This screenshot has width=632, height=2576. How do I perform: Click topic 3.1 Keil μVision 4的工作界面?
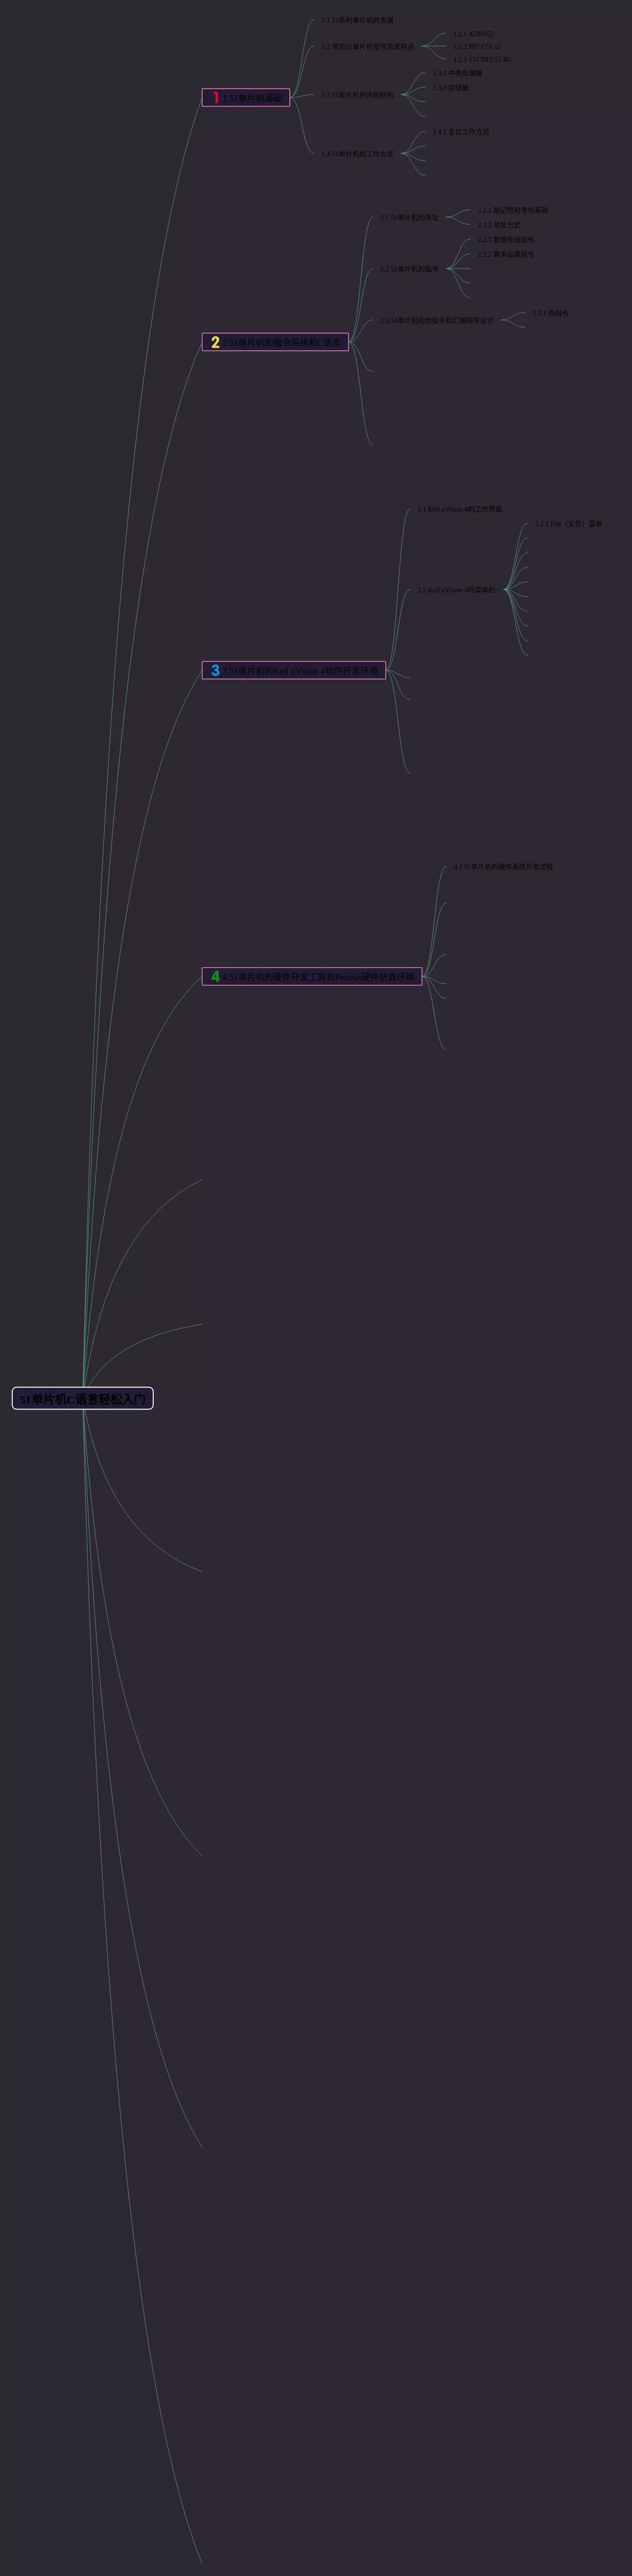(x=459, y=509)
